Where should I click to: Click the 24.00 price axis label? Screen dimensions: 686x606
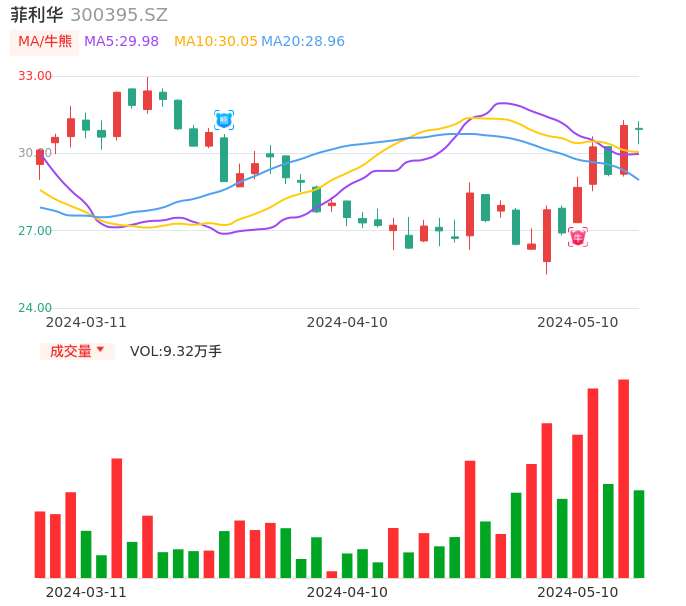(x=36, y=308)
